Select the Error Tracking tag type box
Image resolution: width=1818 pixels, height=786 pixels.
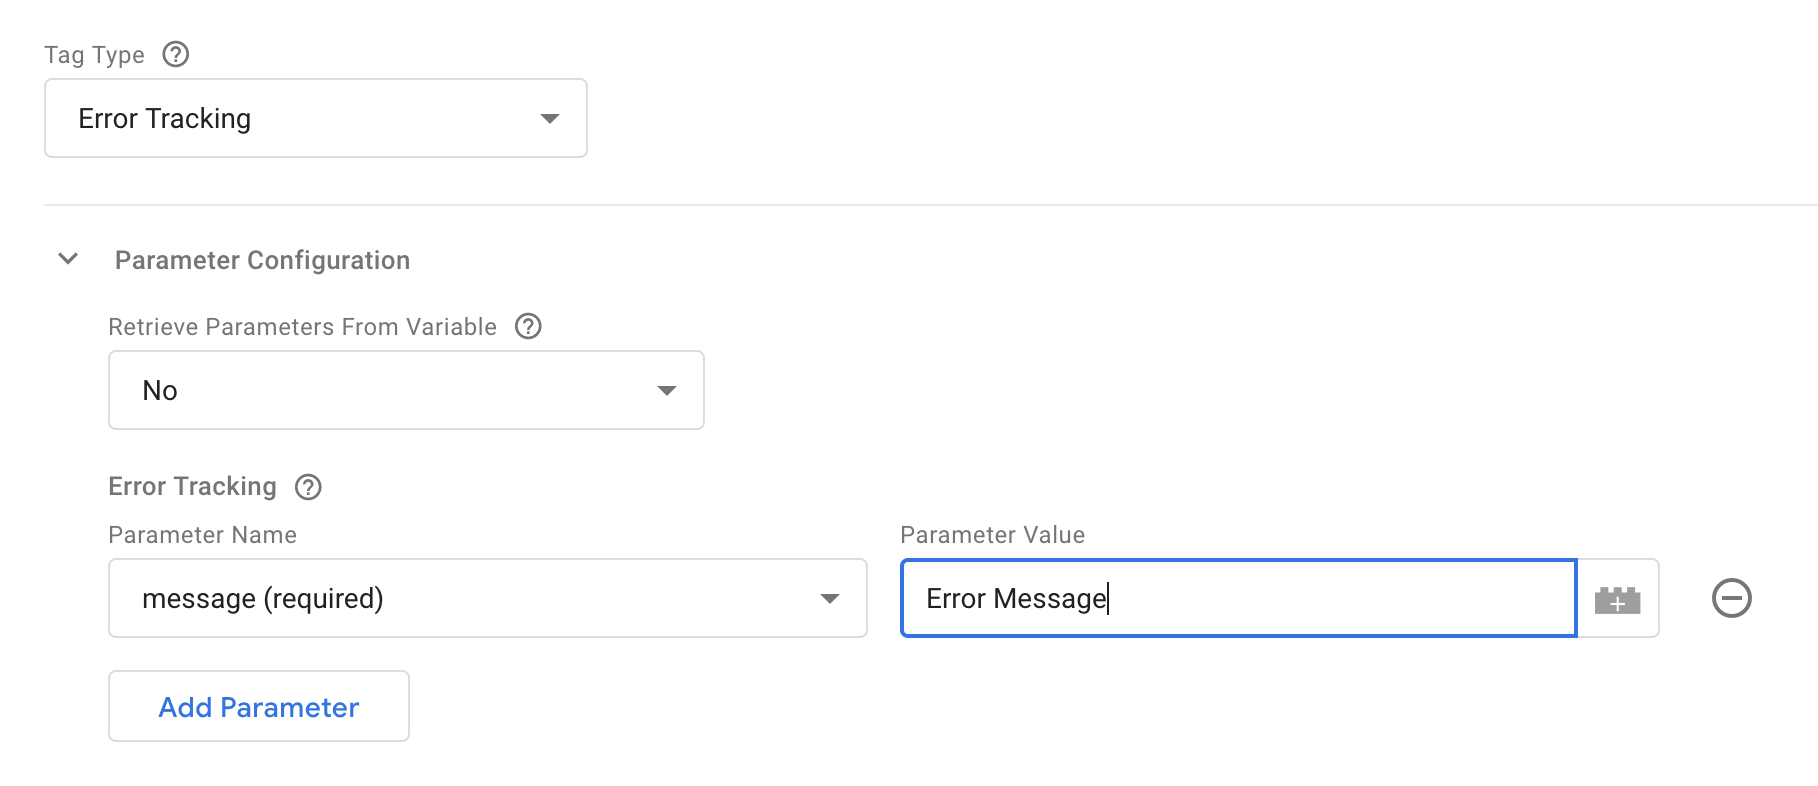[315, 118]
